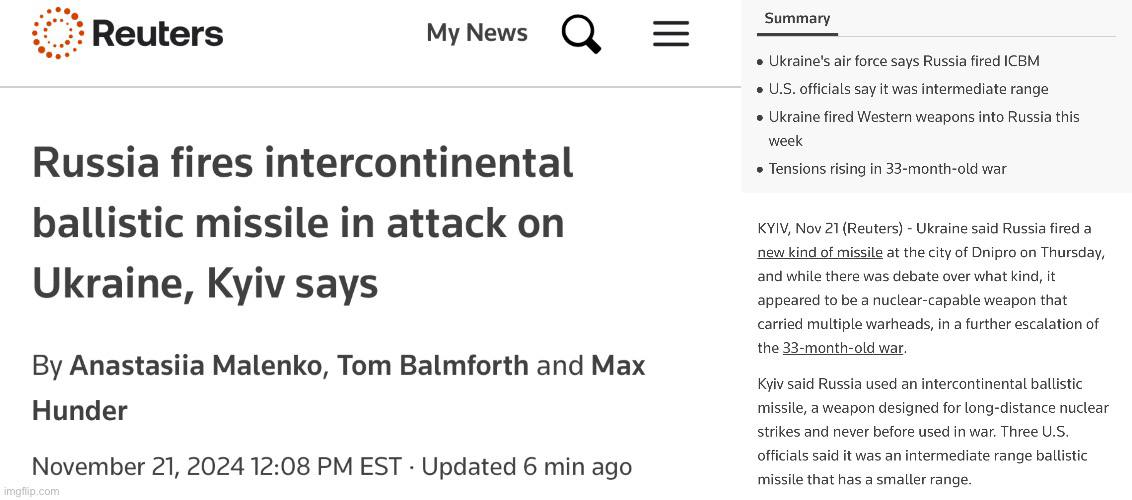Click summary bullet about U.S. officials
Image resolution: width=1132 pixels, height=500 pixels.
[908, 89]
